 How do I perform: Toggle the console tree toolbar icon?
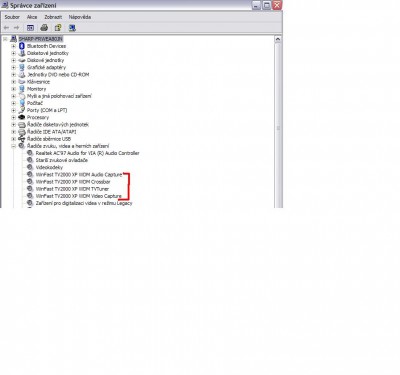click(30, 28)
